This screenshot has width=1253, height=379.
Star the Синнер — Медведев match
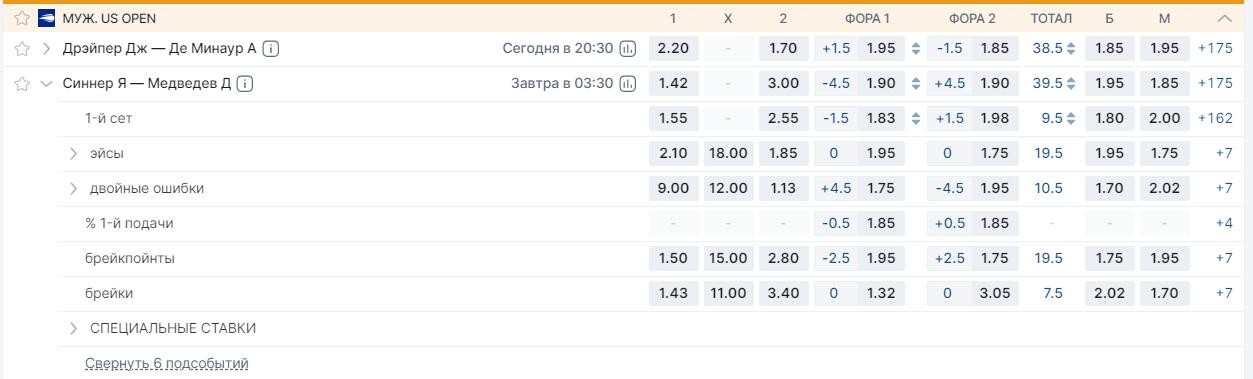22,84
